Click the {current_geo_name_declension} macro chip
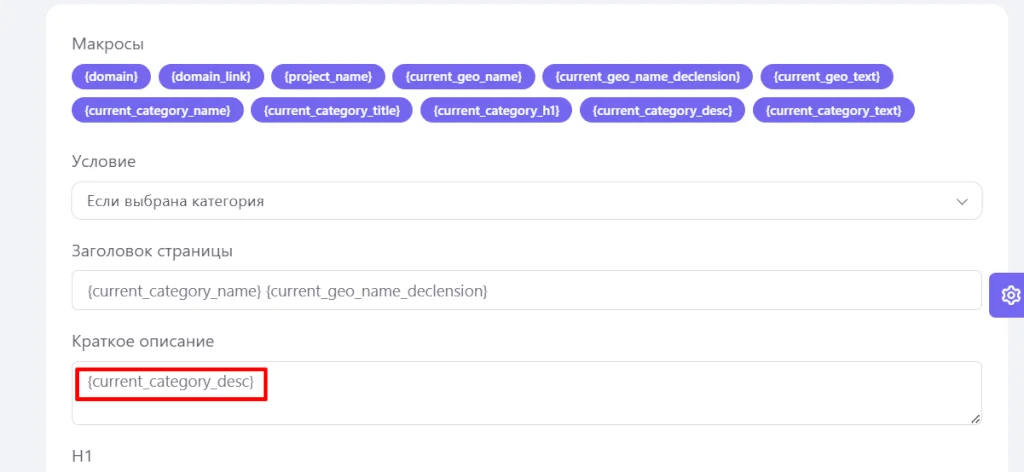Image resolution: width=1024 pixels, height=472 pixels. (x=647, y=76)
